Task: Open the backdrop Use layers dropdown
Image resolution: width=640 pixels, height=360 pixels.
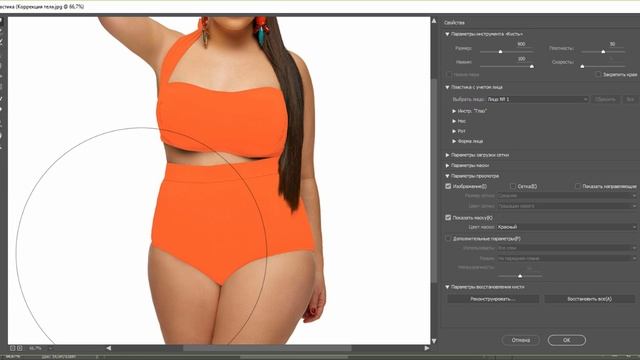Action: [x=567, y=248]
